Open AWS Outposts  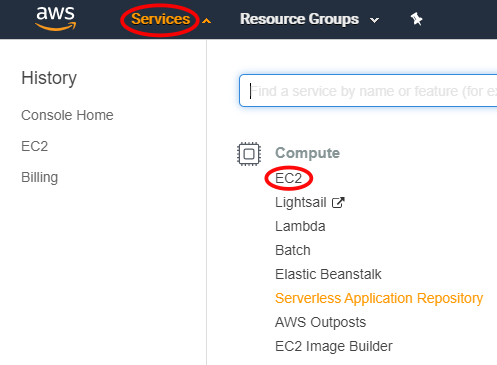[x=321, y=322]
